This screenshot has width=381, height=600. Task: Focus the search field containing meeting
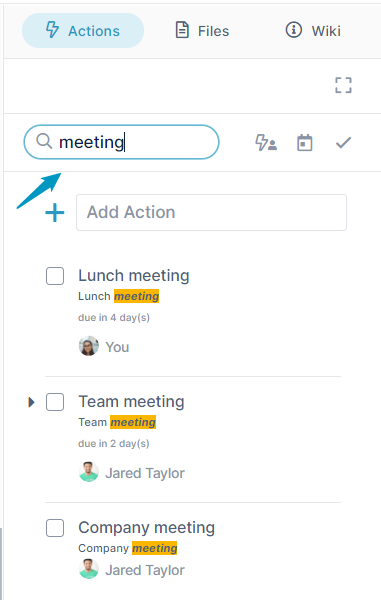pyautogui.click(x=121, y=142)
